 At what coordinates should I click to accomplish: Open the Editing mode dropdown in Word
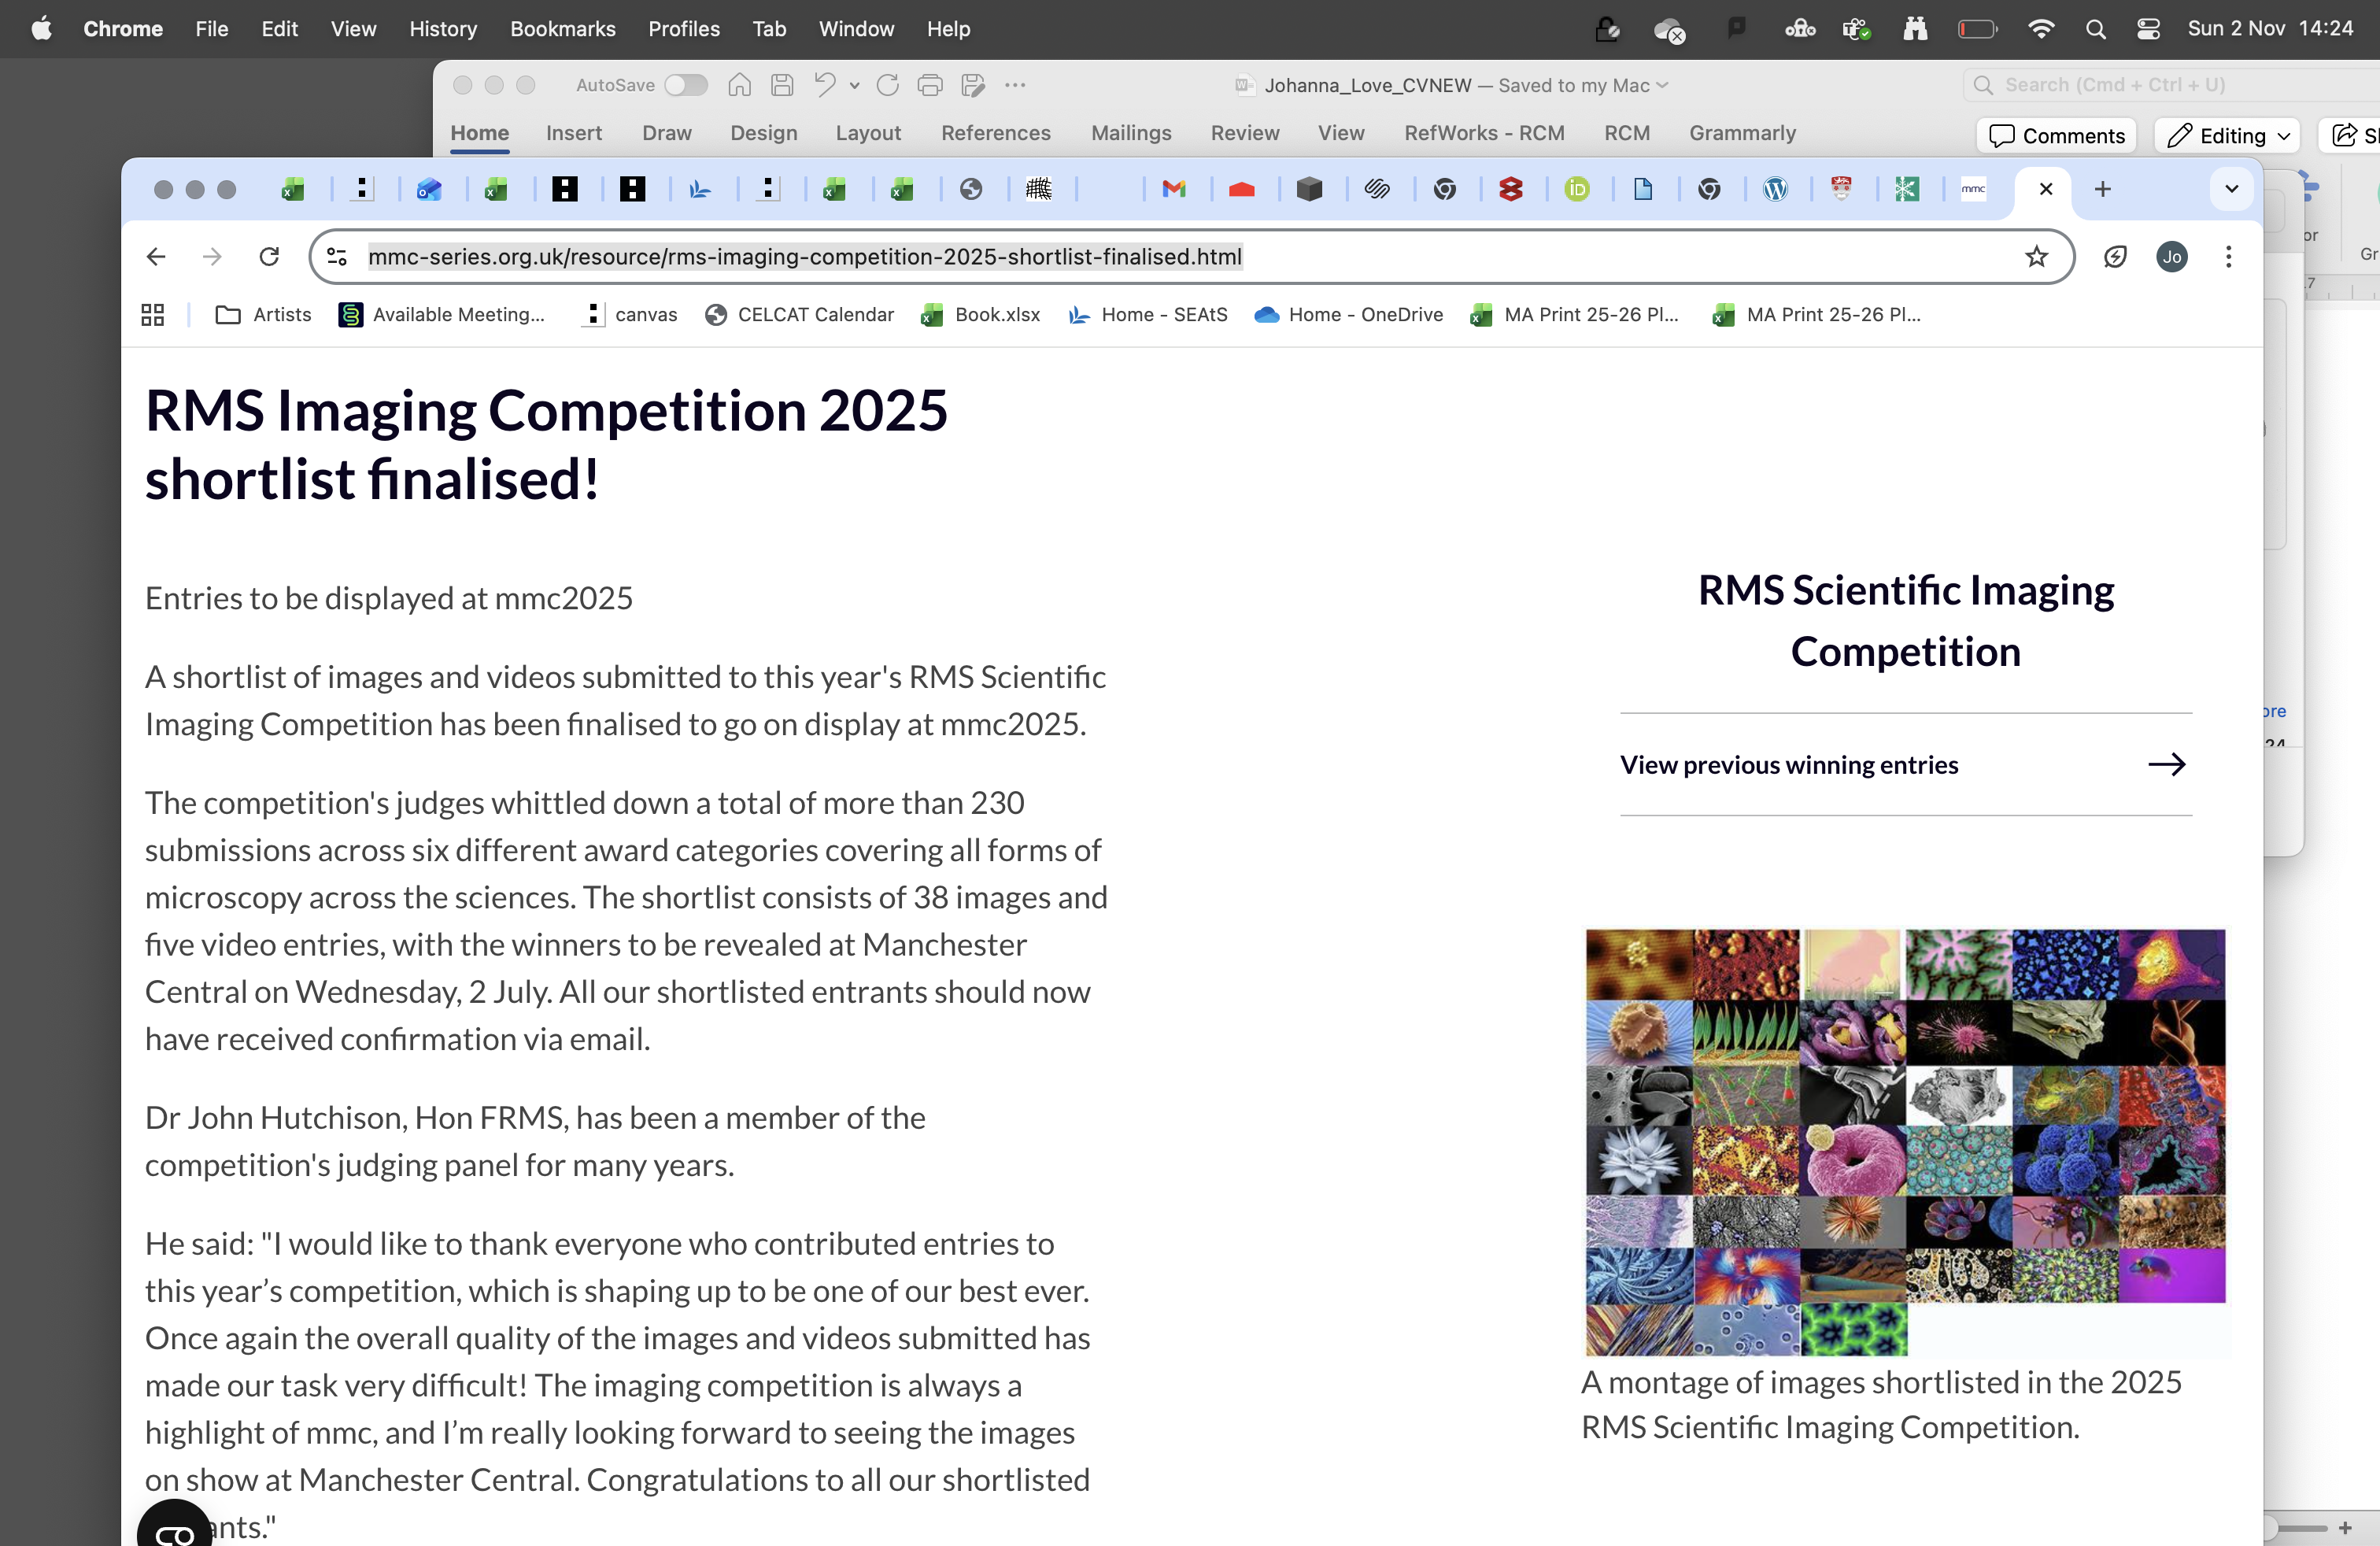(2228, 136)
